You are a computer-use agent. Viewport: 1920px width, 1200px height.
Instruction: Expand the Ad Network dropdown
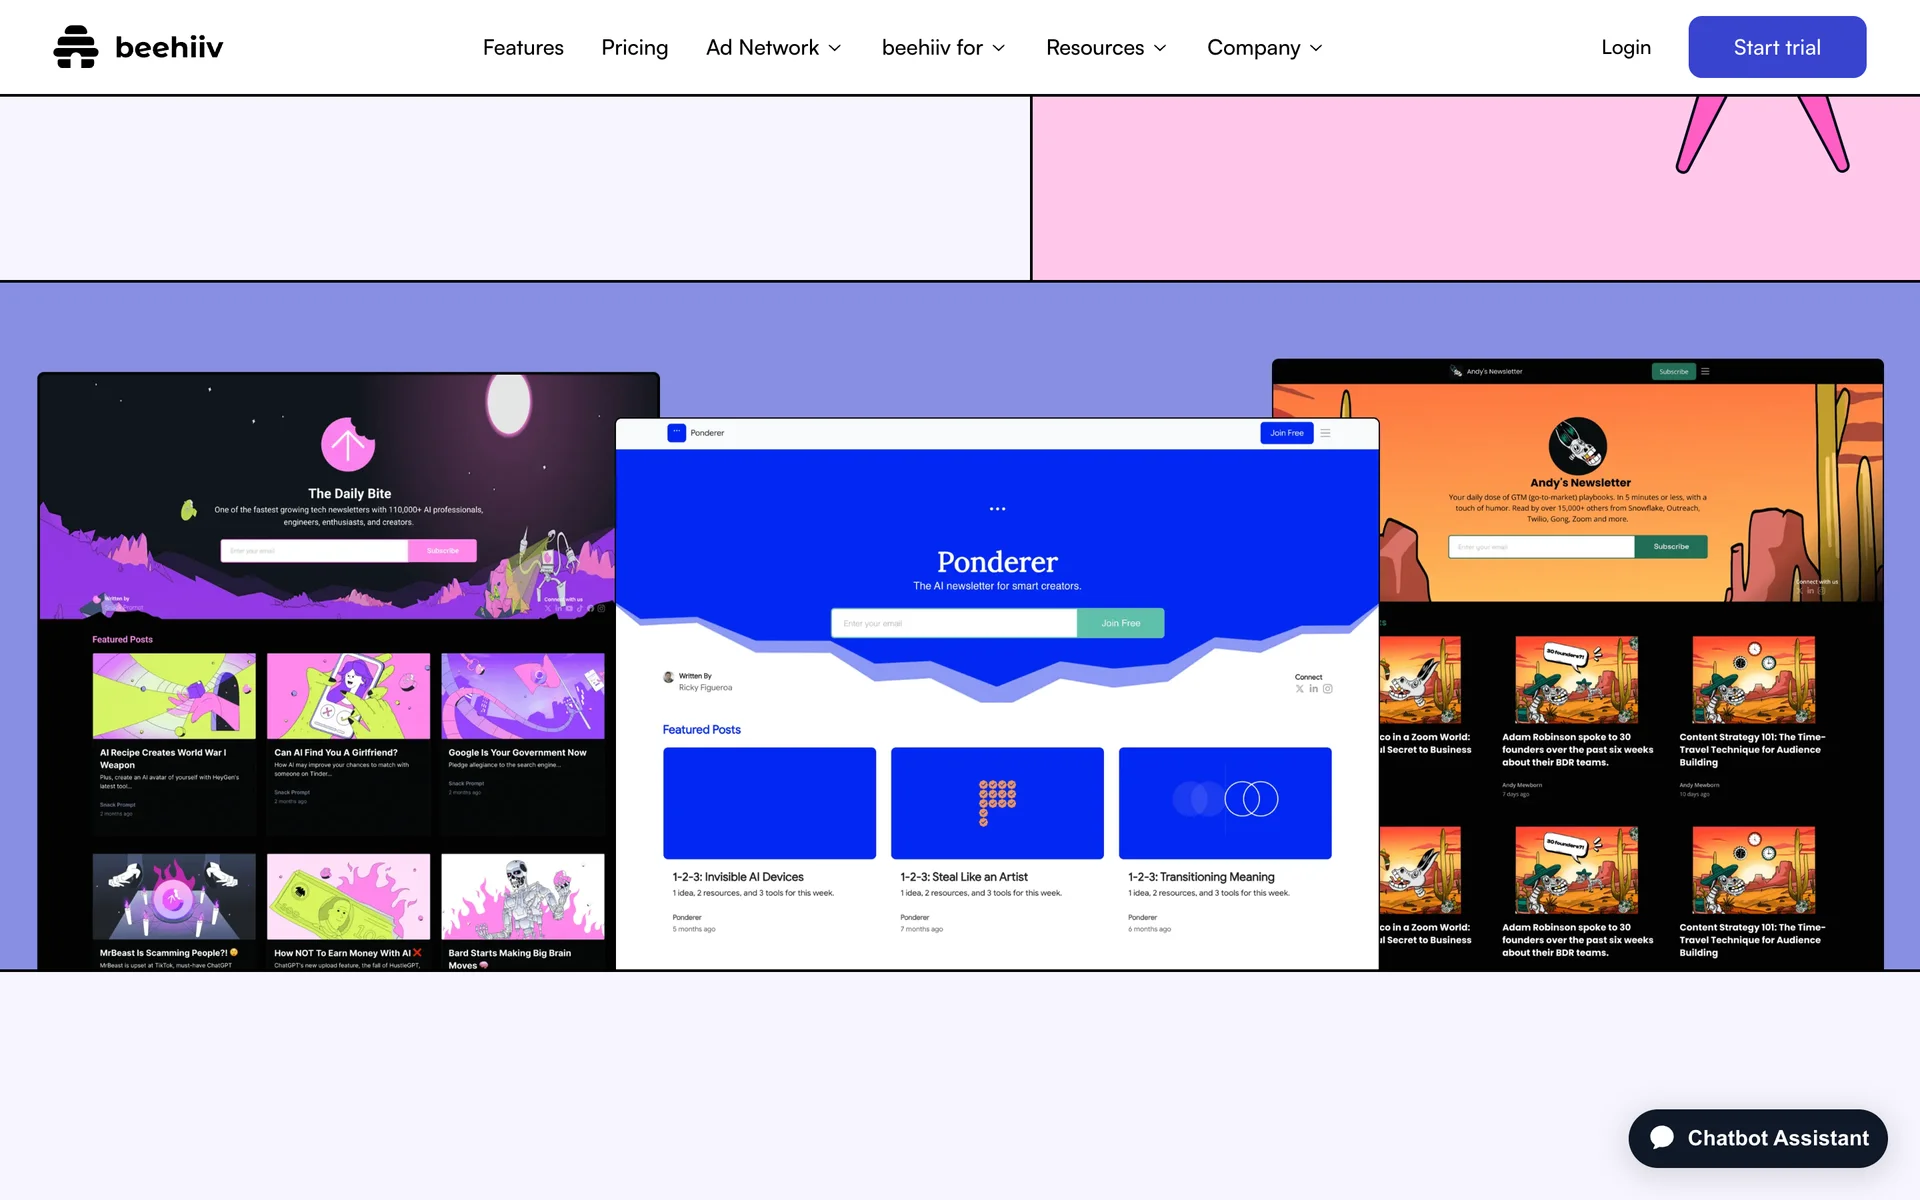click(773, 47)
